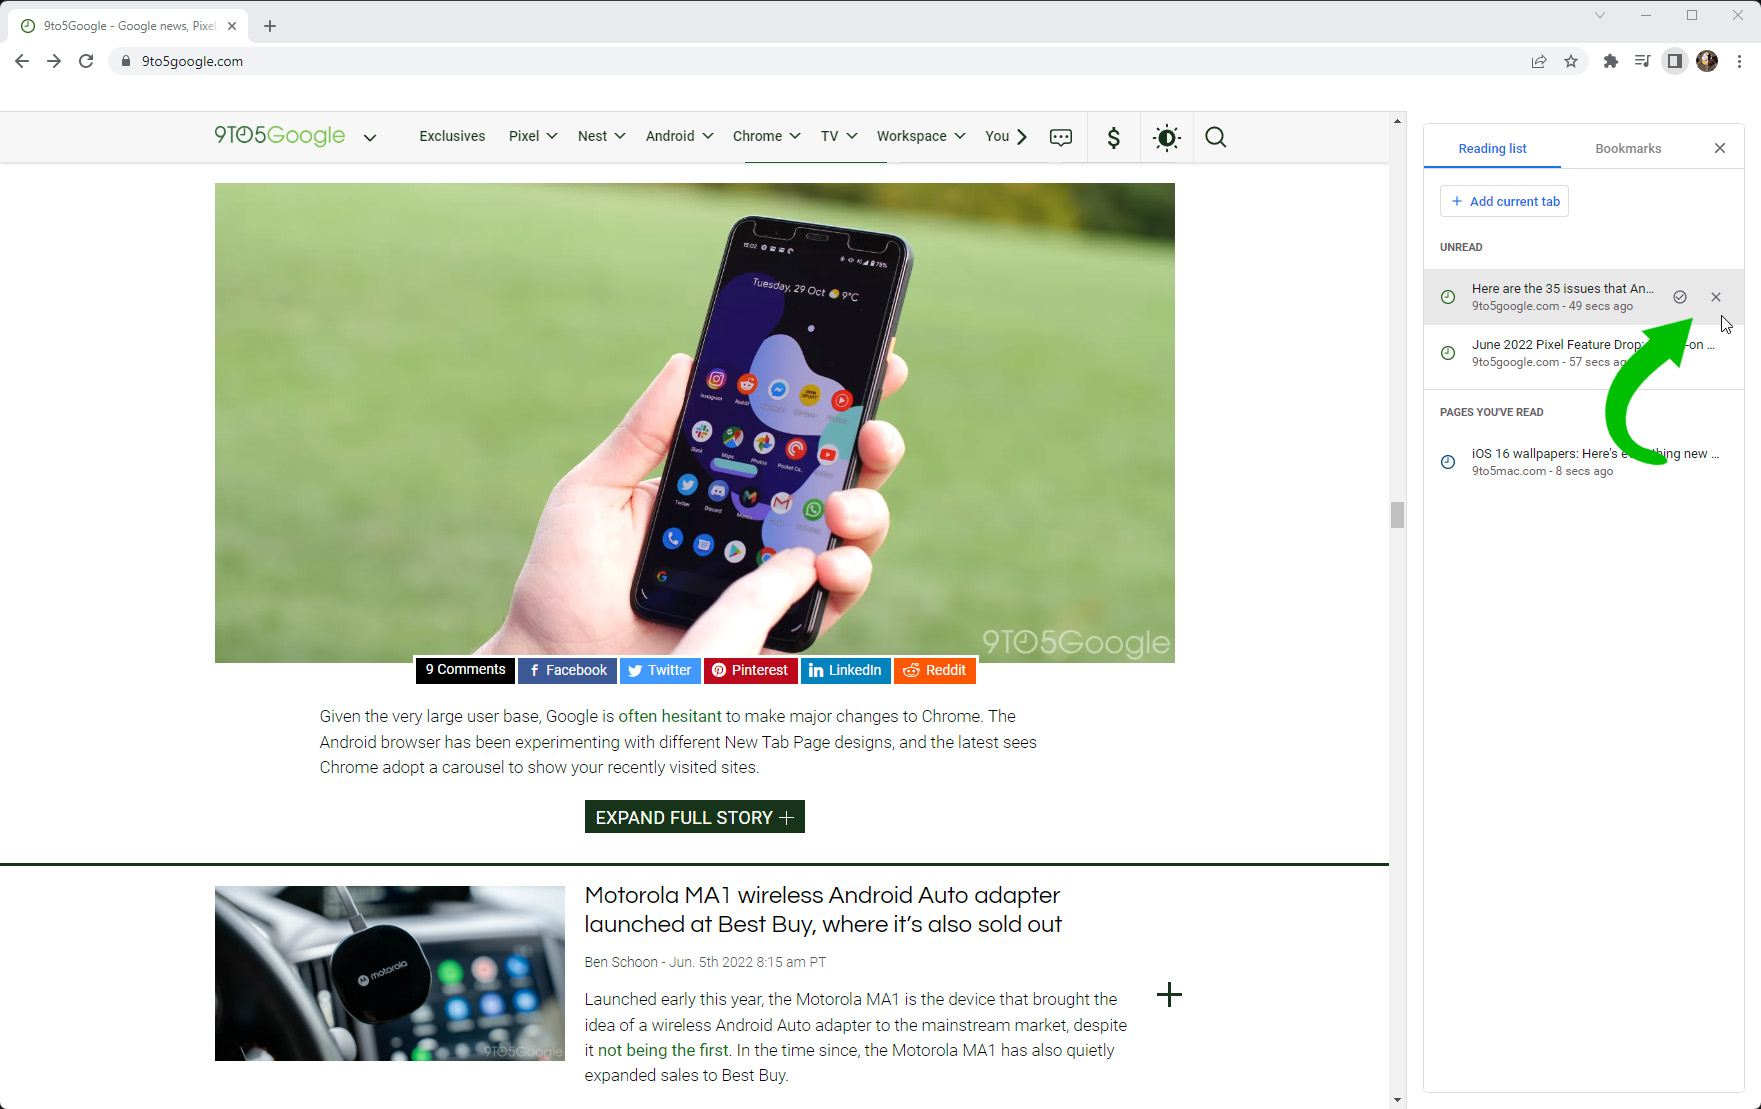This screenshot has width=1761, height=1109.
Task: Switch to the Bookmarks tab
Action: [x=1627, y=148]
